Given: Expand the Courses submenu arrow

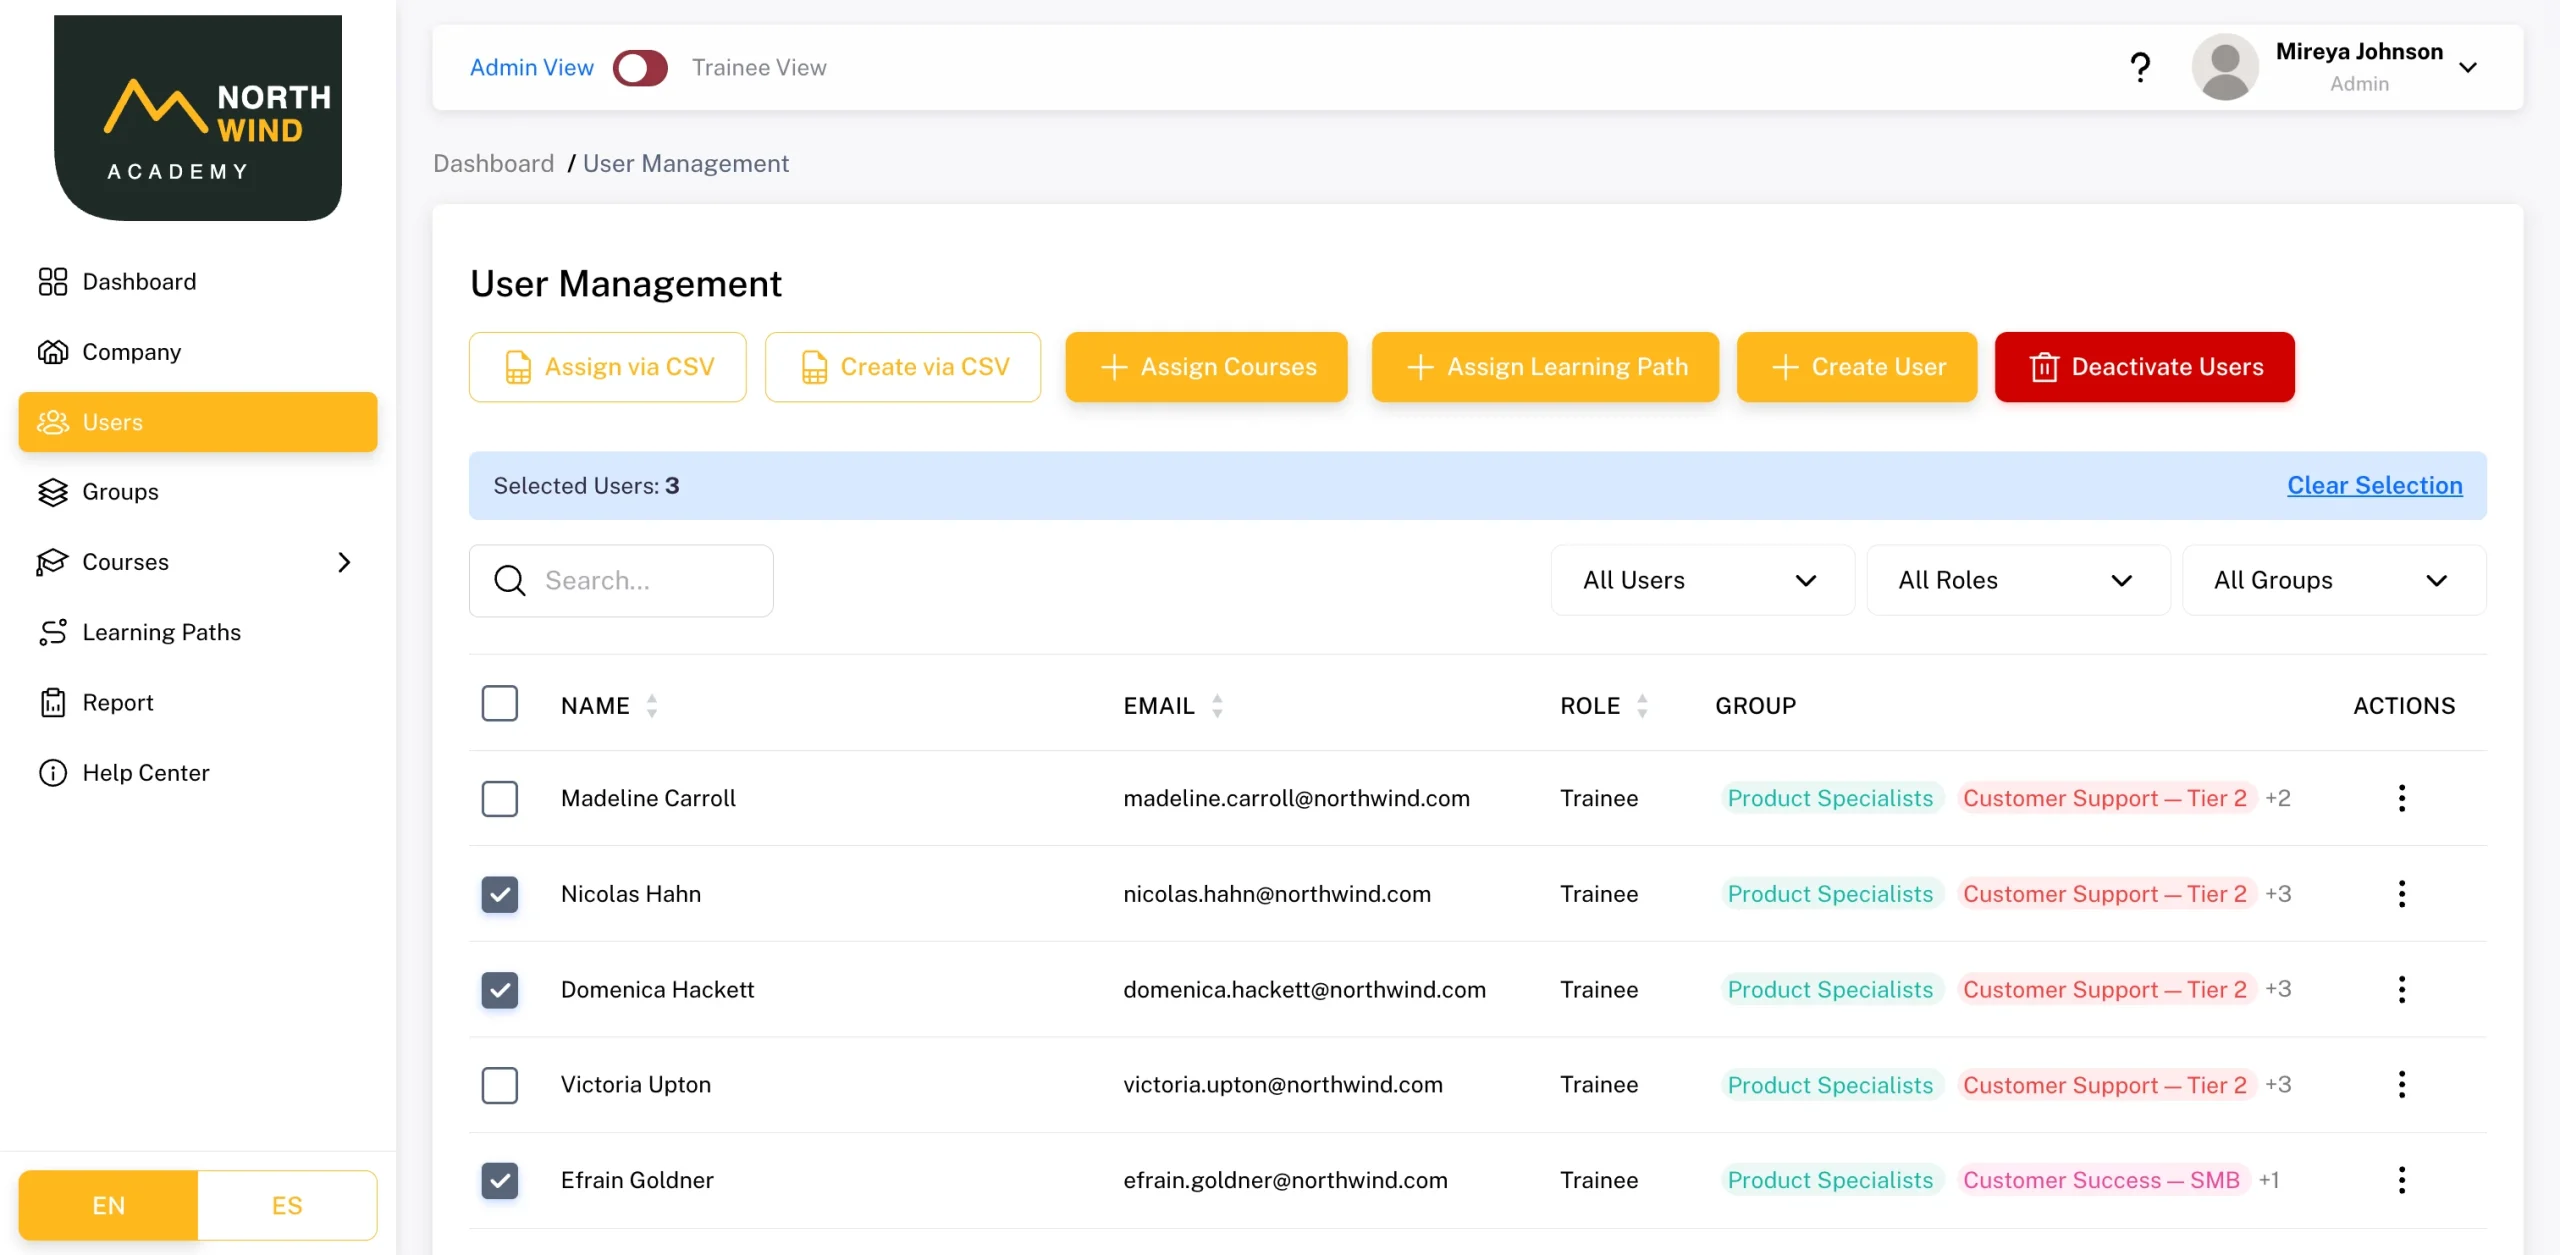Looking at the screenshot, I should (344, 562).
